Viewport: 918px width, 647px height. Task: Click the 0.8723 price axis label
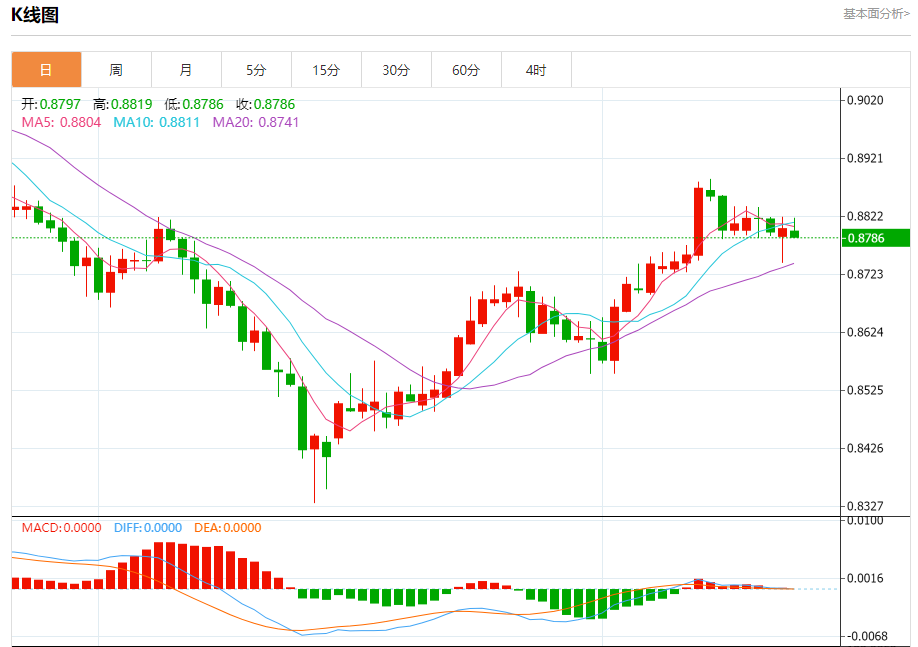click(865, 274)
